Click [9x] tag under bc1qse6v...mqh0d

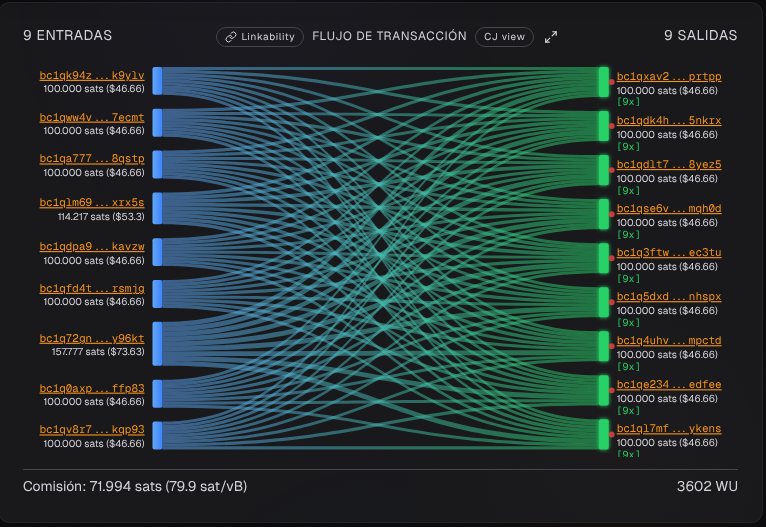(628, 234)
